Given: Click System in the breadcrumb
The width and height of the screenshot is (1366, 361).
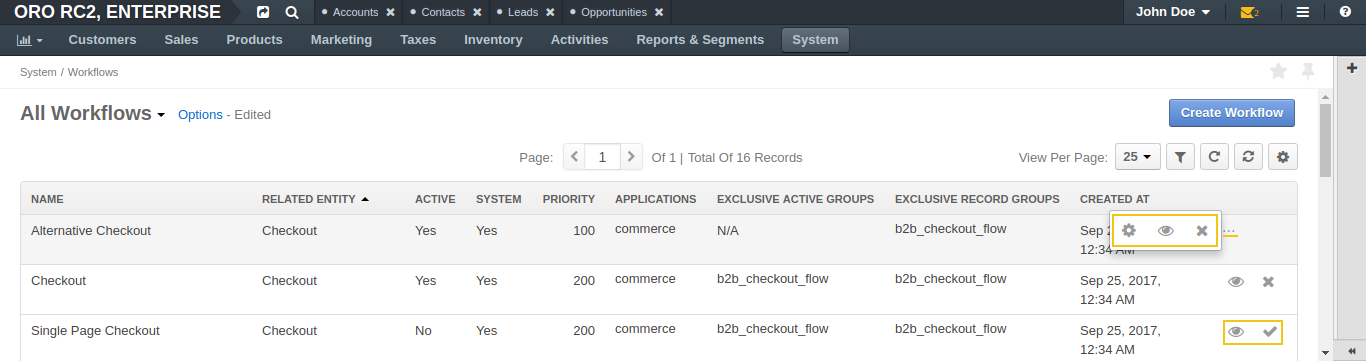Looking at the screenshot, I should [38, 72].
